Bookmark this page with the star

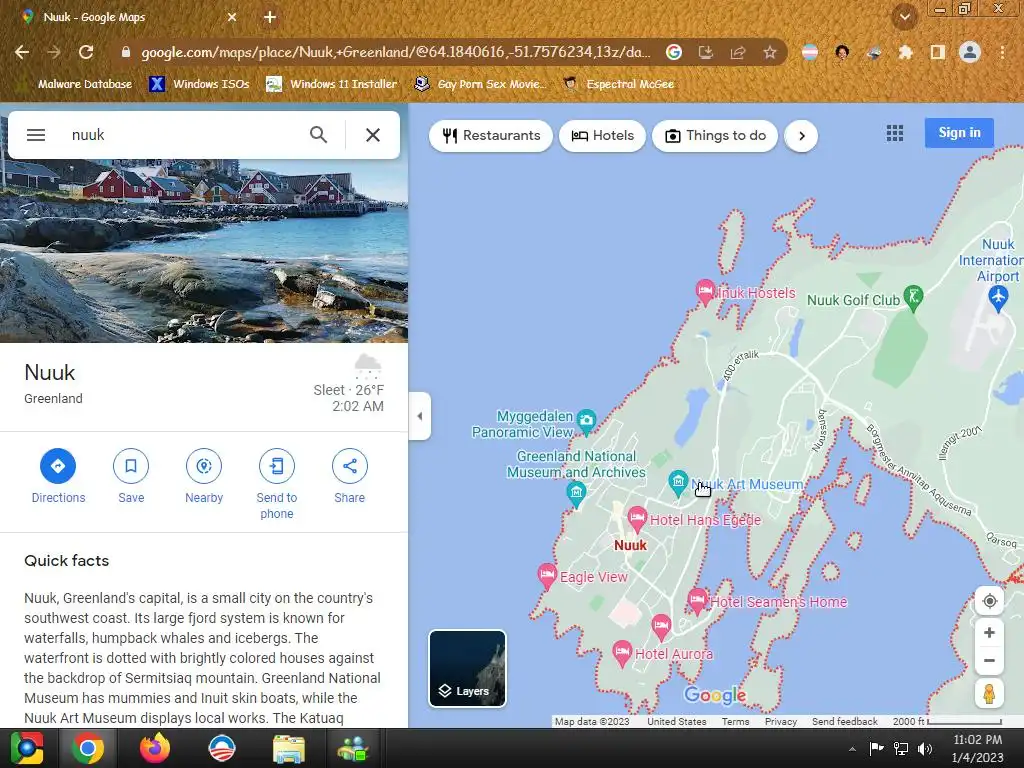tap(770, 52)
